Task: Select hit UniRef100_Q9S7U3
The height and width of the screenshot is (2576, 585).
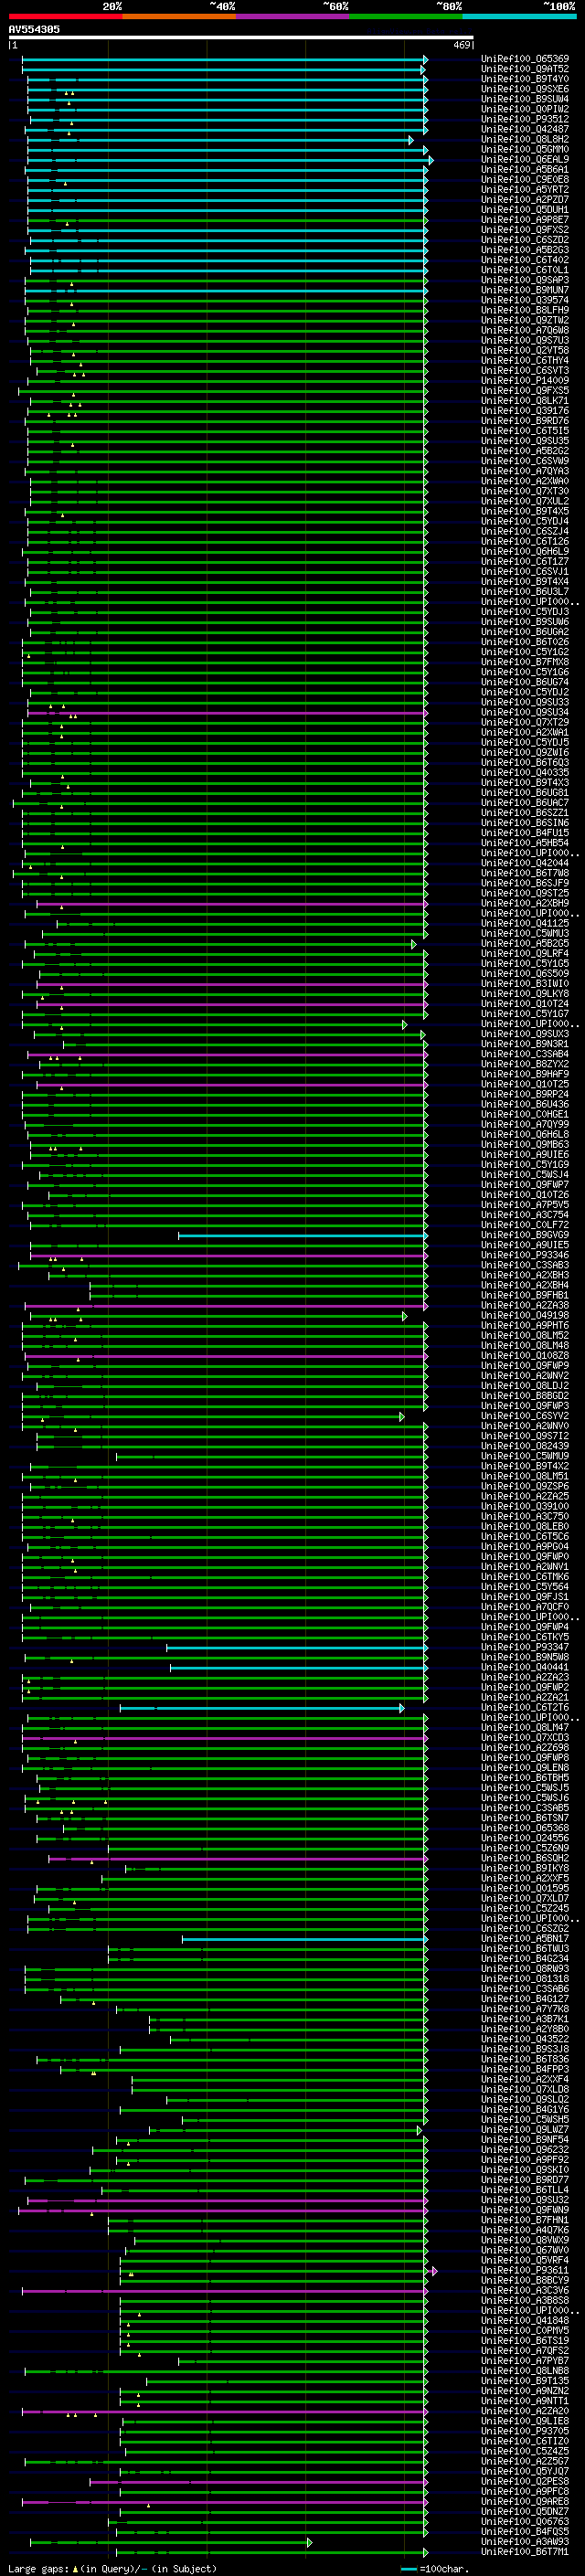Action: tap(525, 340)
